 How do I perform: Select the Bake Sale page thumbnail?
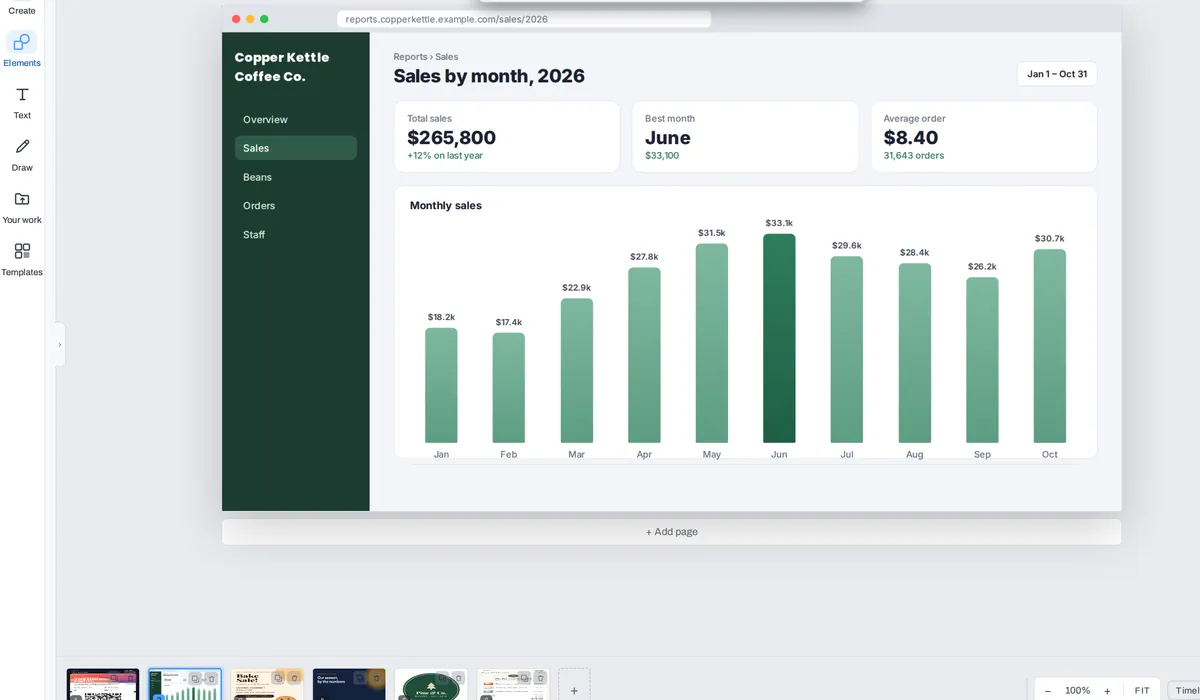tap(267, 685)
